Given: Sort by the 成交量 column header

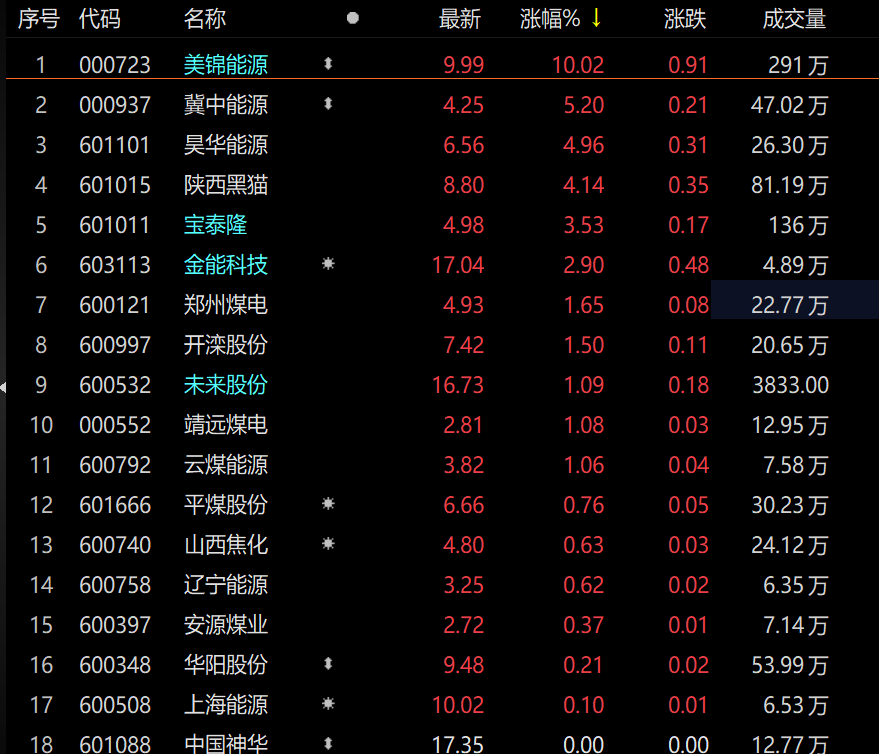Looking at the screenshot, I should point(794,19).
